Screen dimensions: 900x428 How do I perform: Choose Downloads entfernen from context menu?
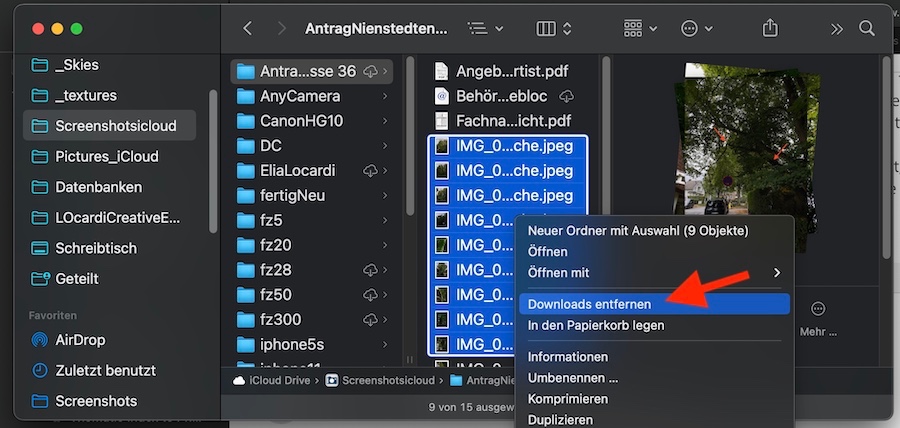[x=589, y=304]
